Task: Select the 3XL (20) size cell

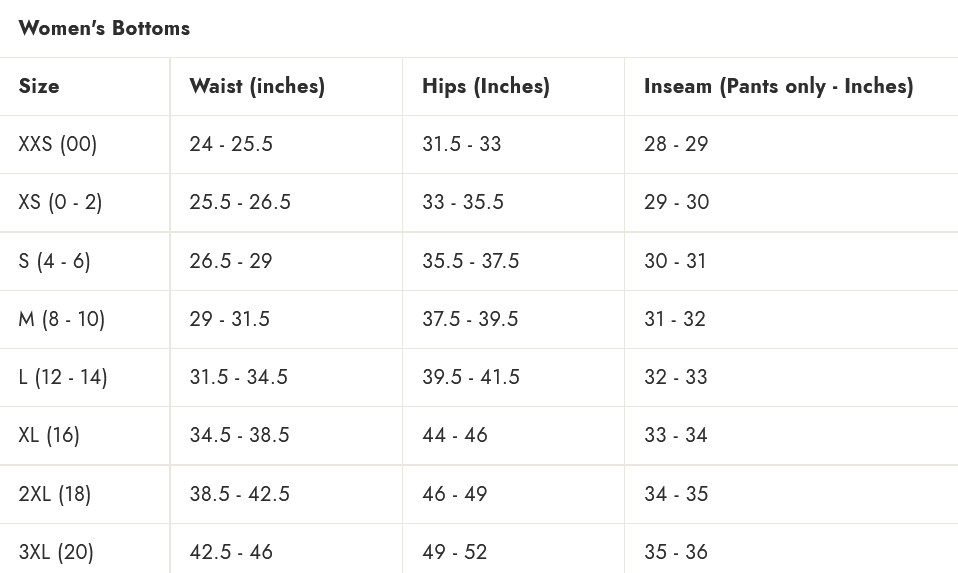Action: 56,552
